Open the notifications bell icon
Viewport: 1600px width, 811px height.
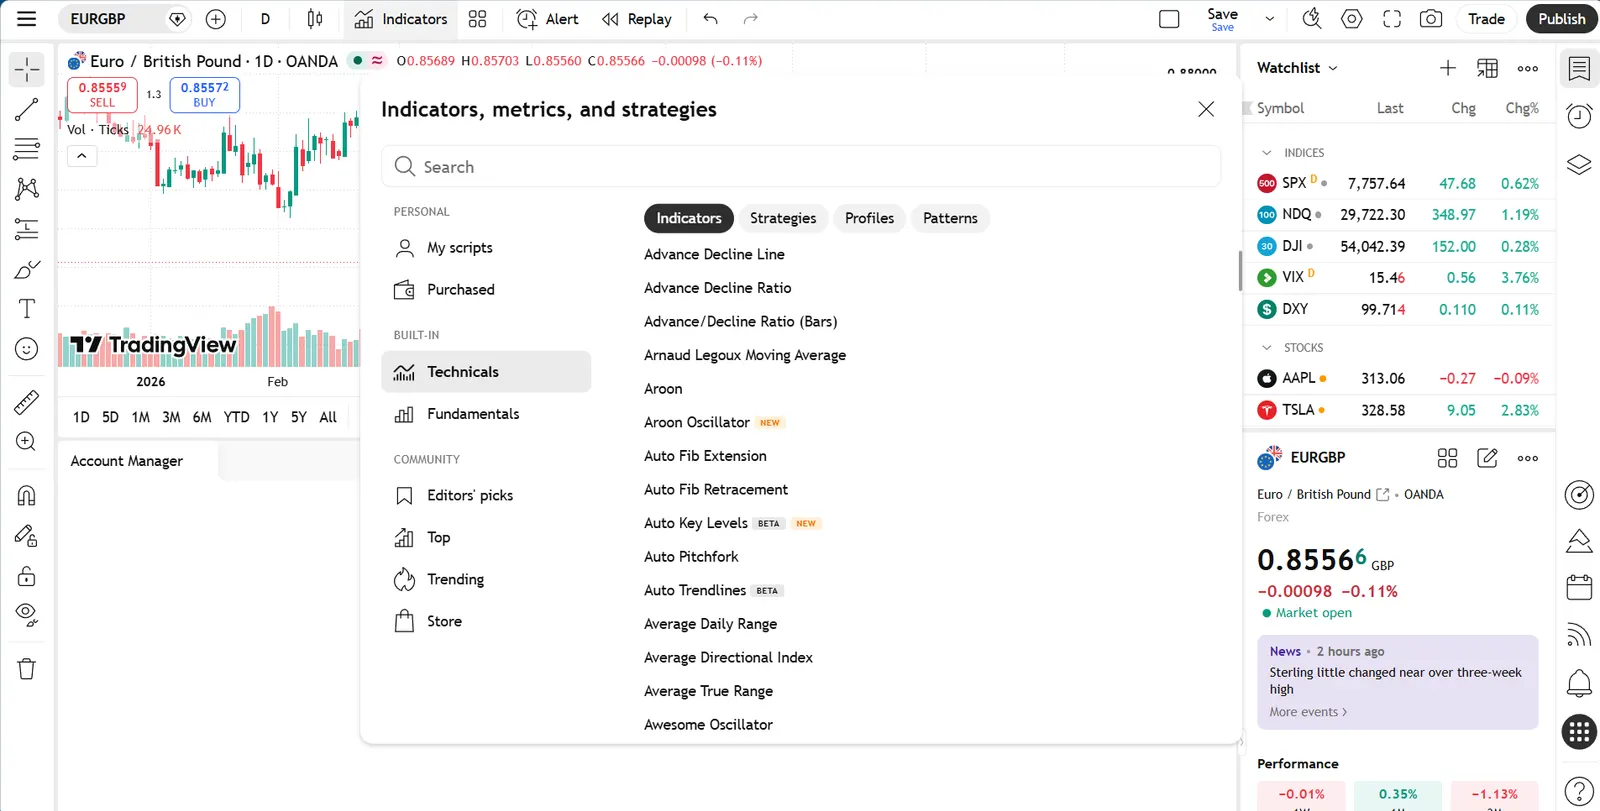tap(1579, 683)
